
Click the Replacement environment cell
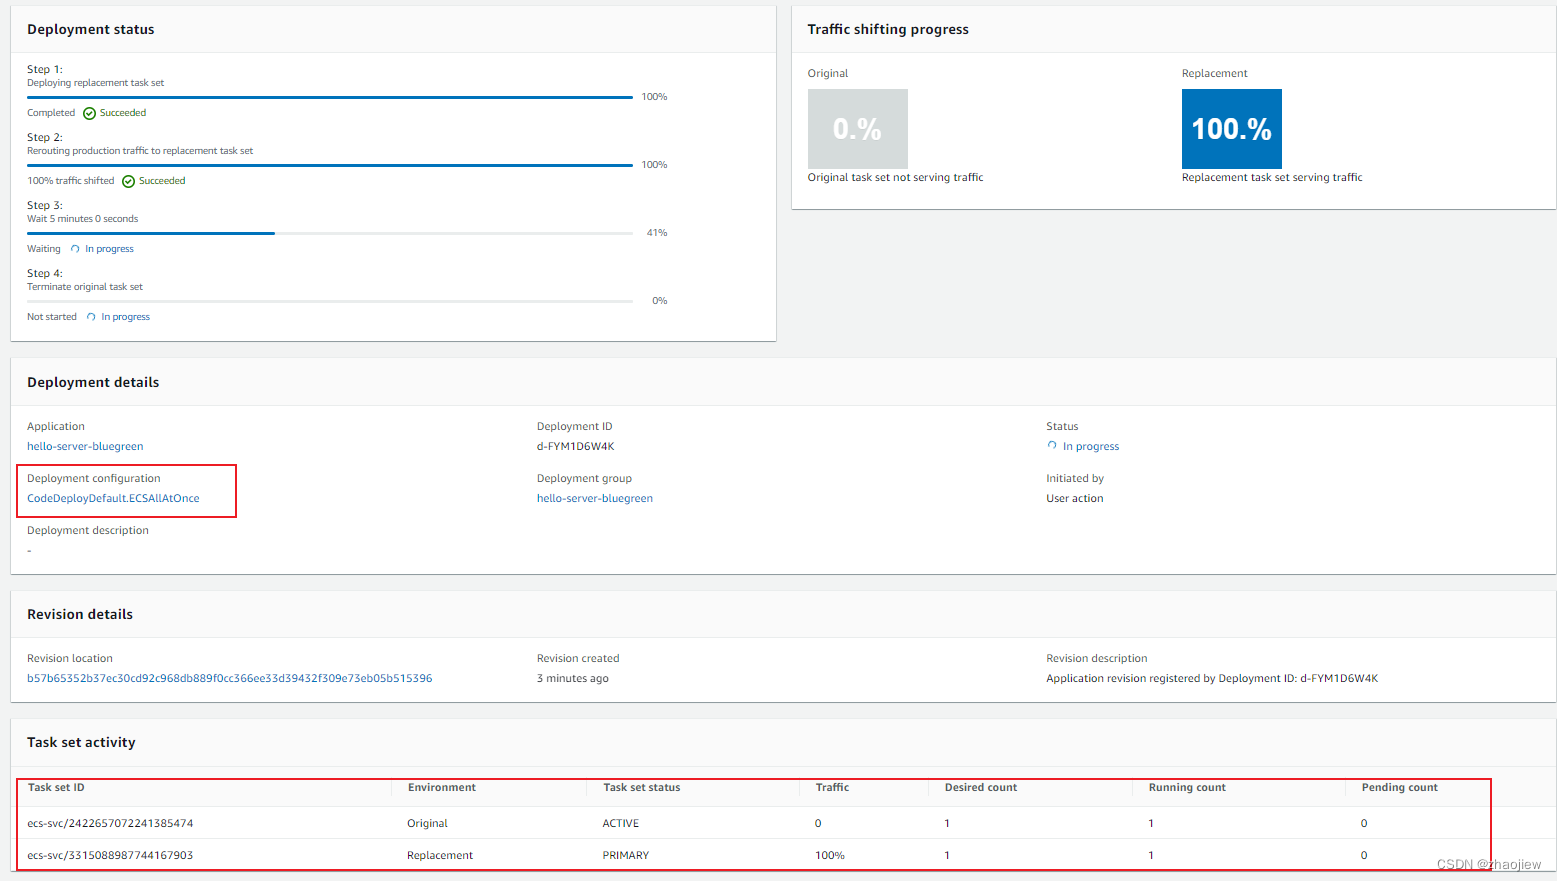[x=440, y=856]
